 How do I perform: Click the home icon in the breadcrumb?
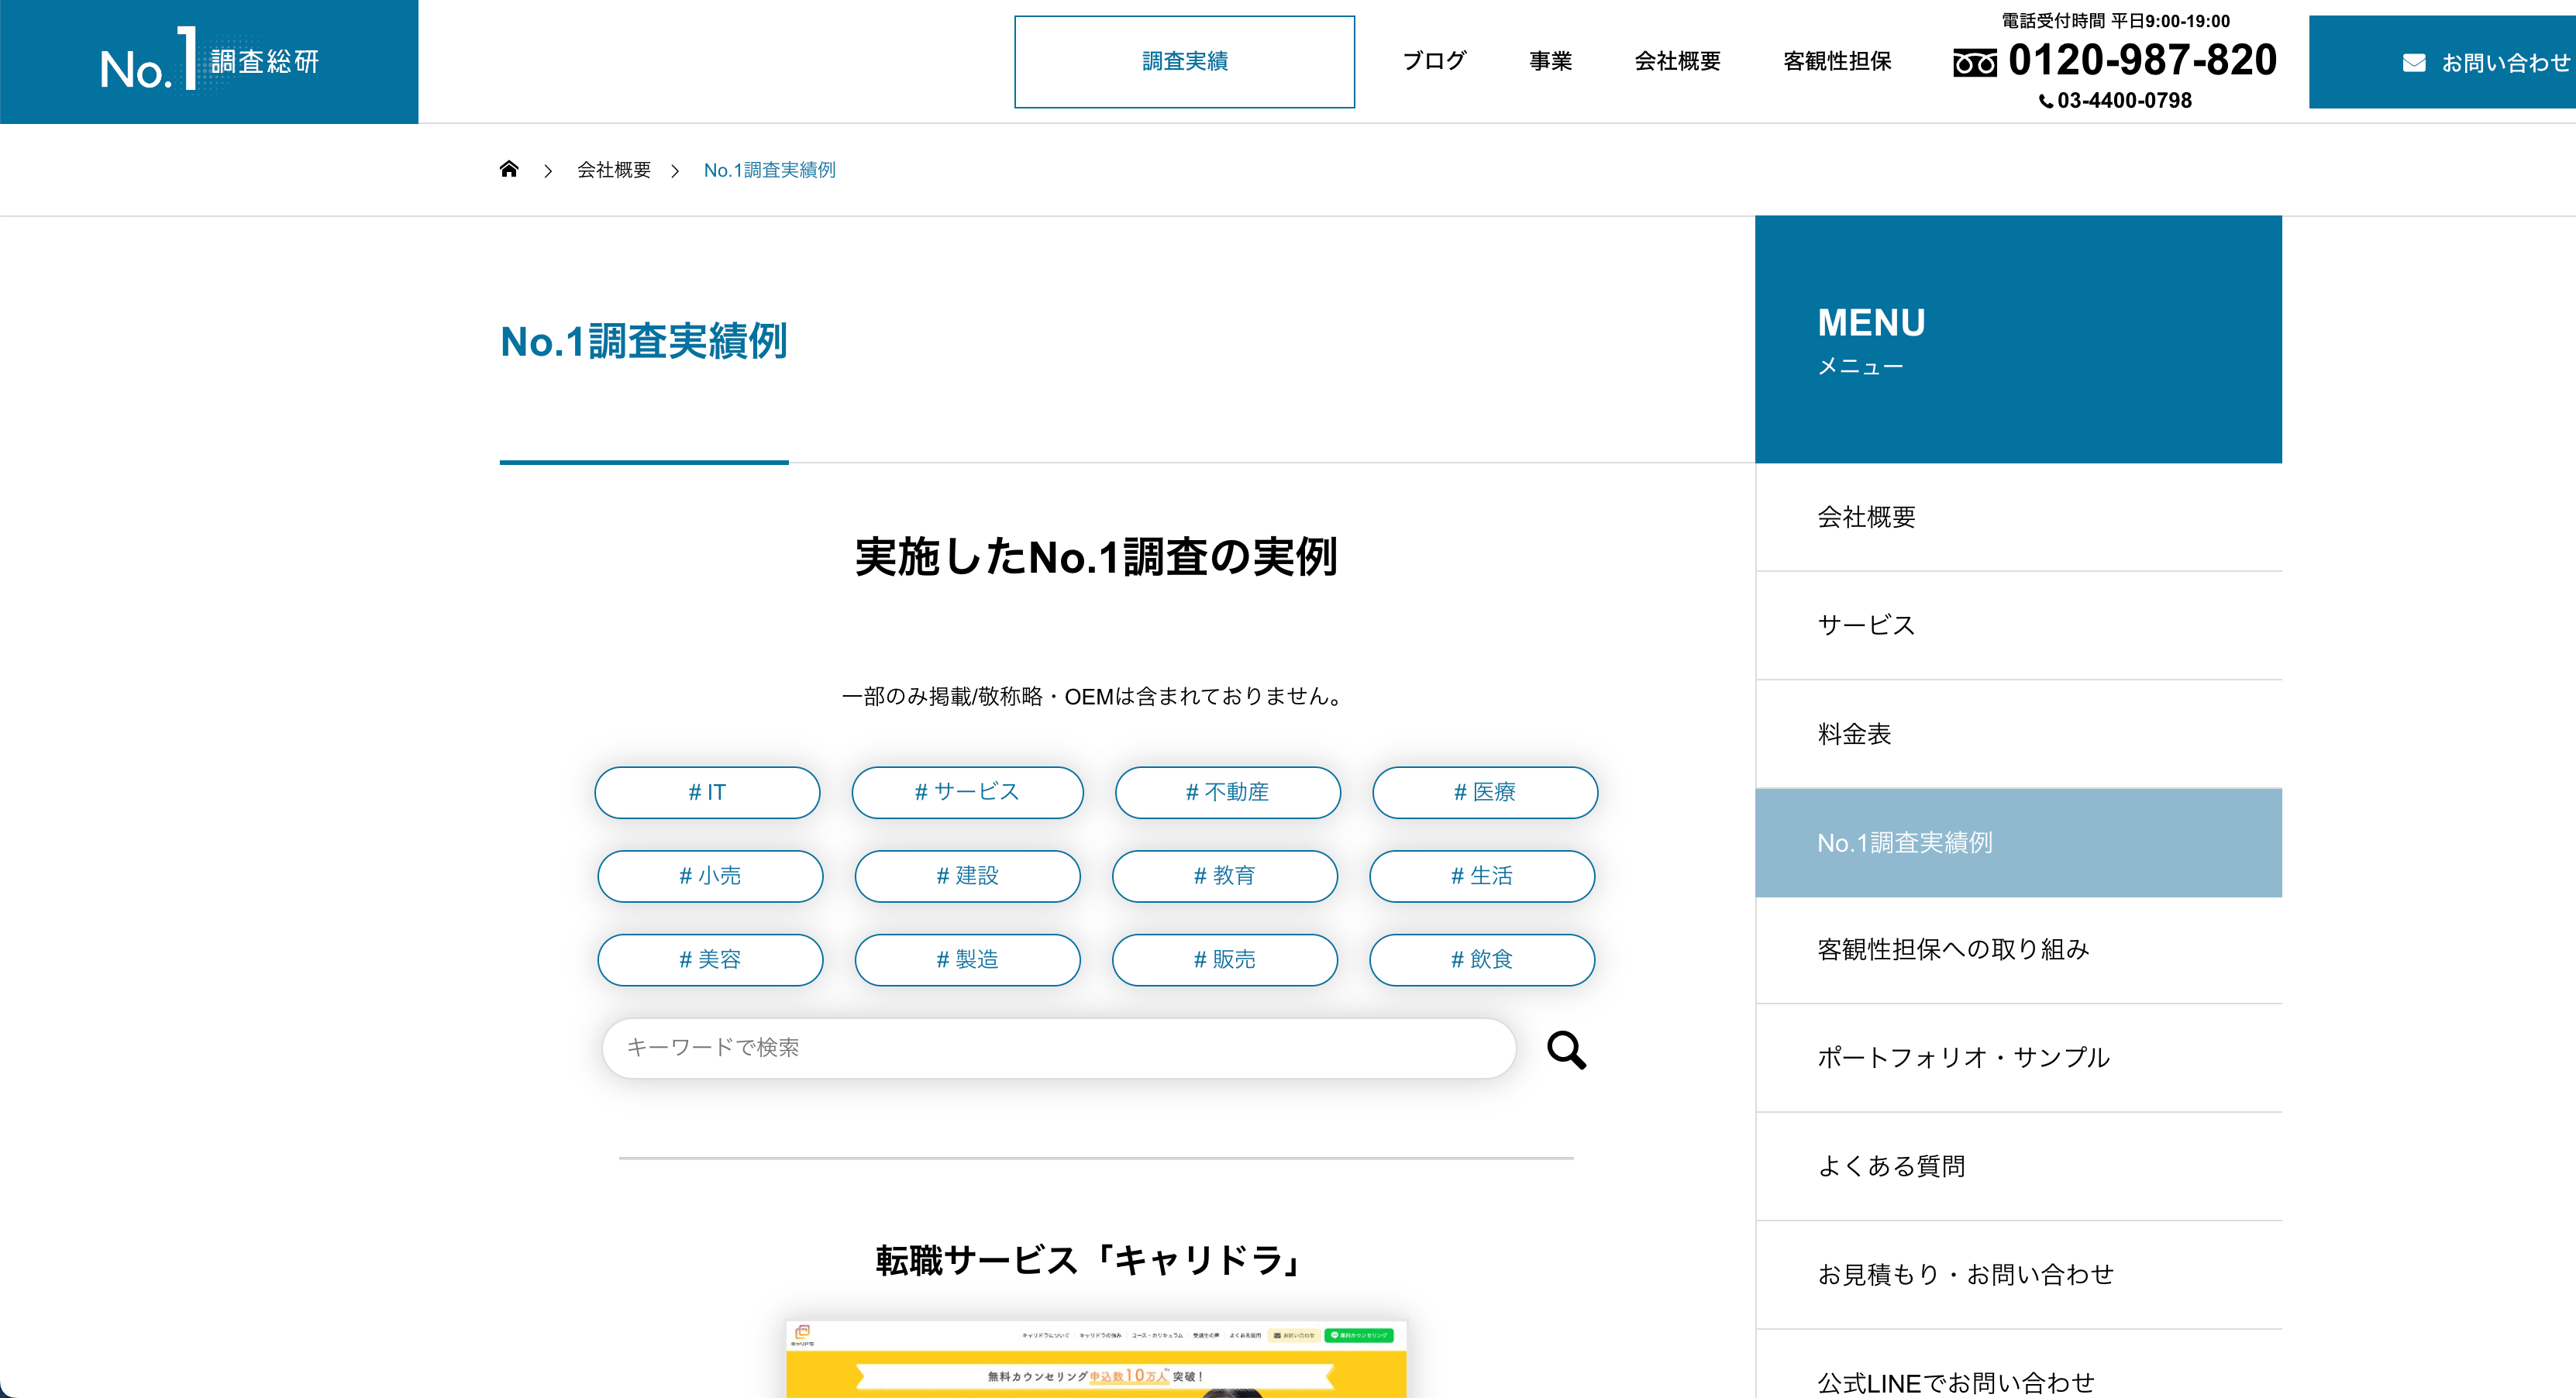pos(509,169)
